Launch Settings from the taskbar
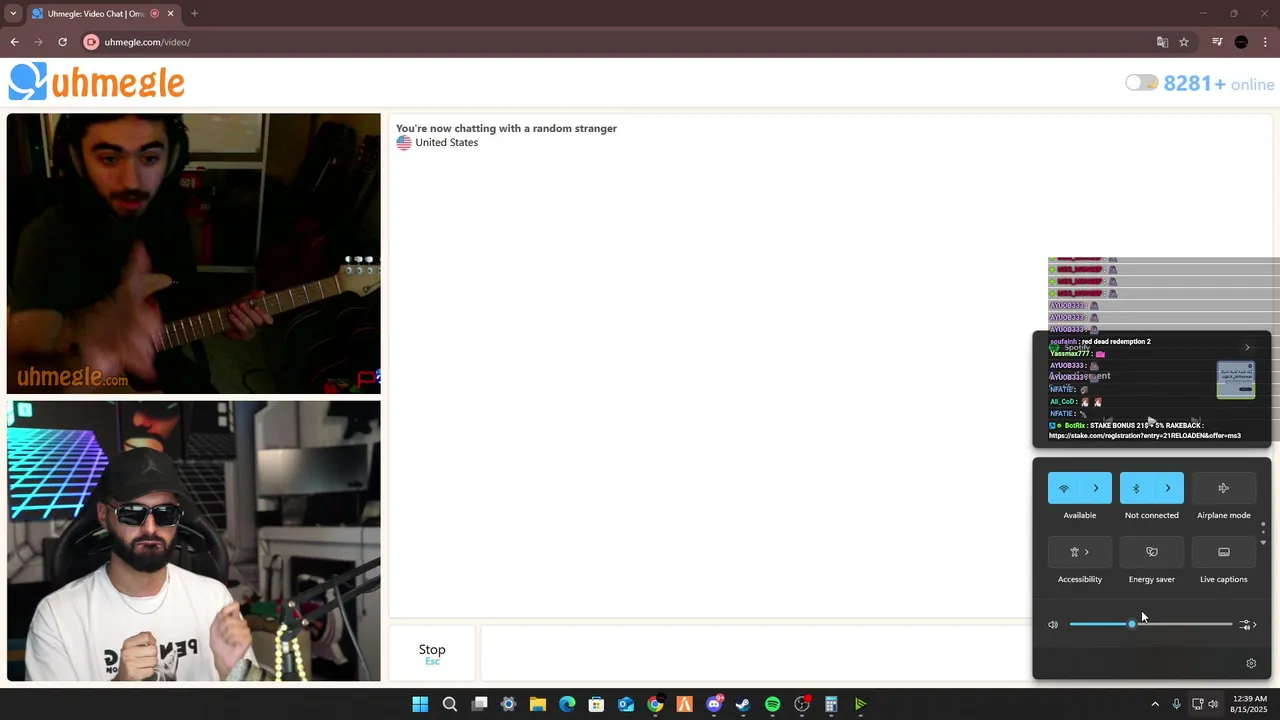This screenshot has height=720, width=1280. click(508, 704)
